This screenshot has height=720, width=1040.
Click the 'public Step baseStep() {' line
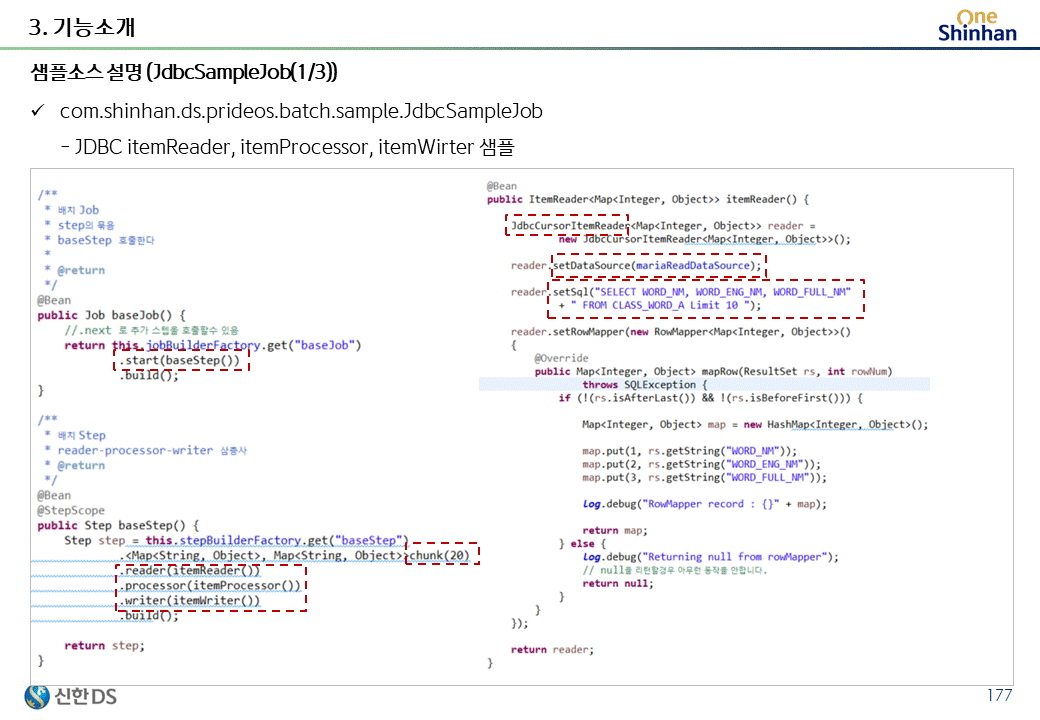point(118,525)
